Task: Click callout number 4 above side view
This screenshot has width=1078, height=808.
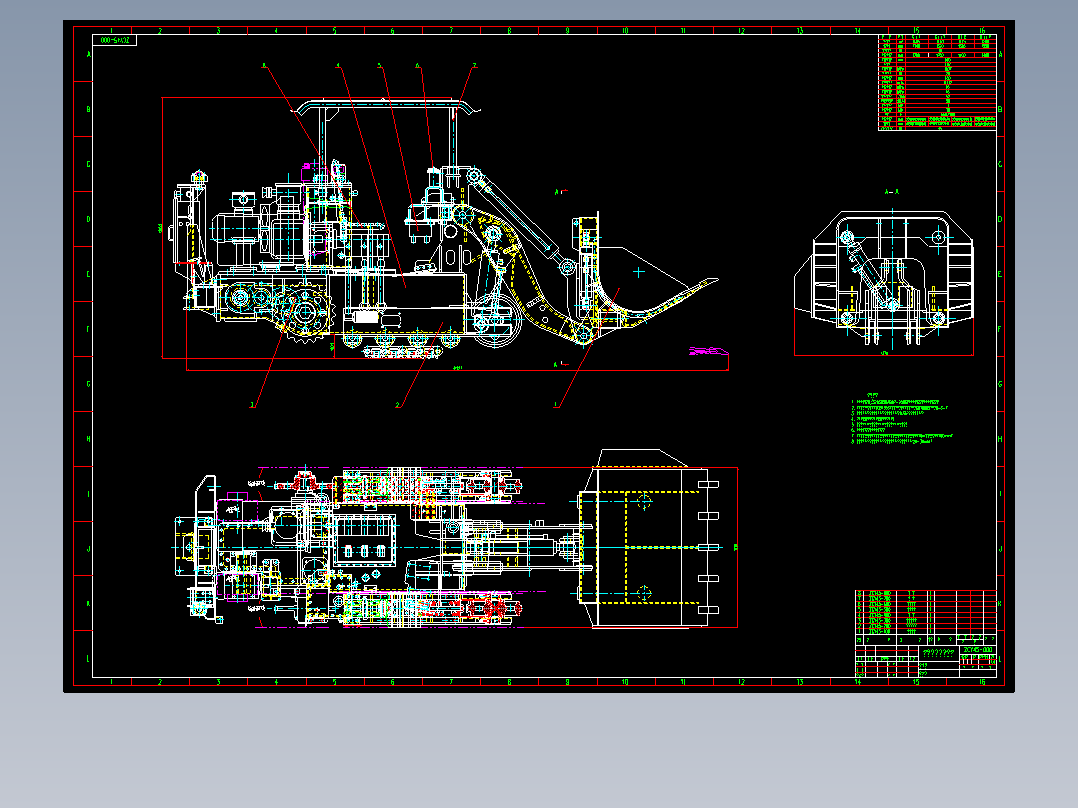Action: click(x=338, y=66)
